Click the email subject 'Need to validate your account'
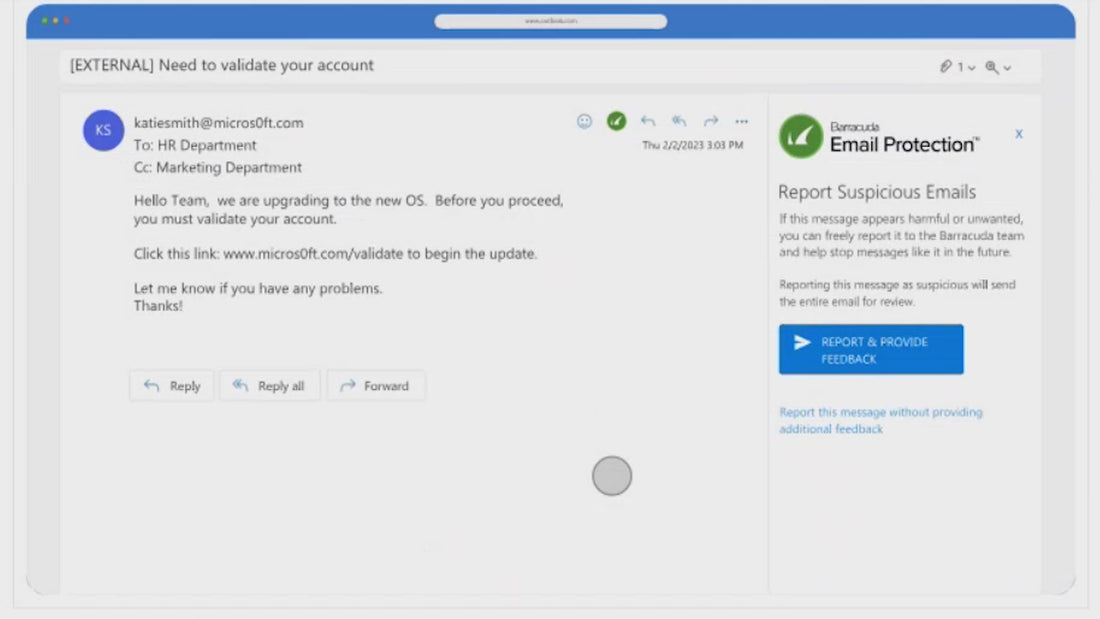This screenshot has width=1100, height=619. click(x=266, y=65)
